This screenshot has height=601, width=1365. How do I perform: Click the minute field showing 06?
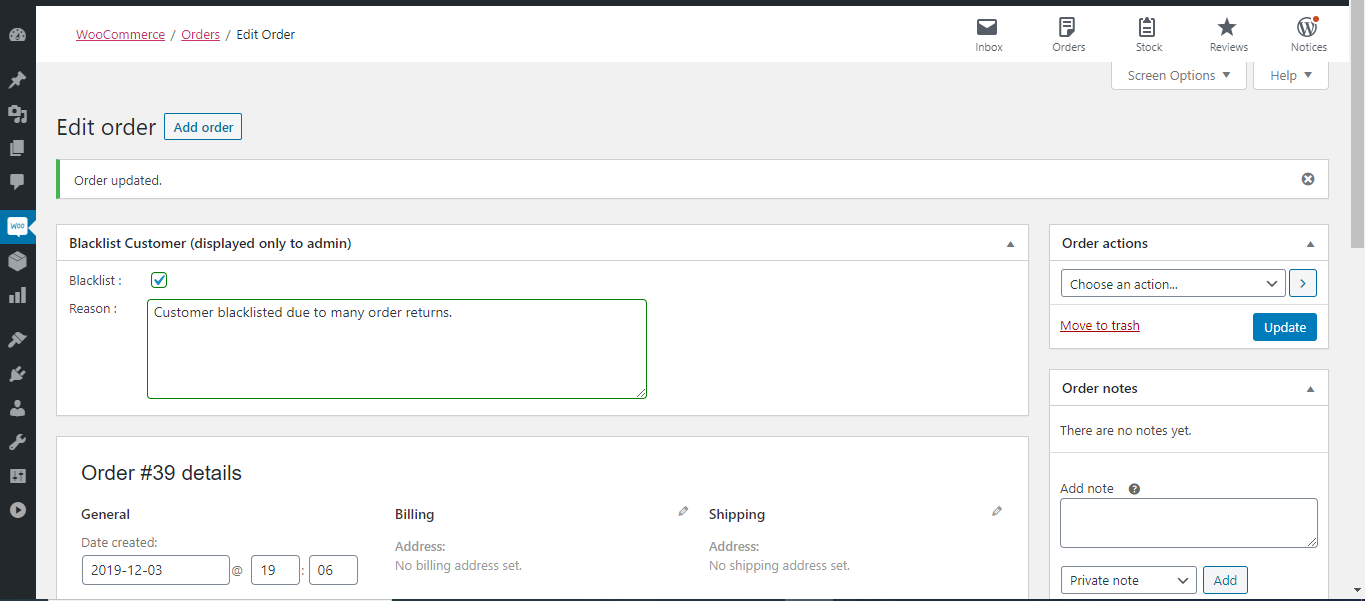pos(333,570)
